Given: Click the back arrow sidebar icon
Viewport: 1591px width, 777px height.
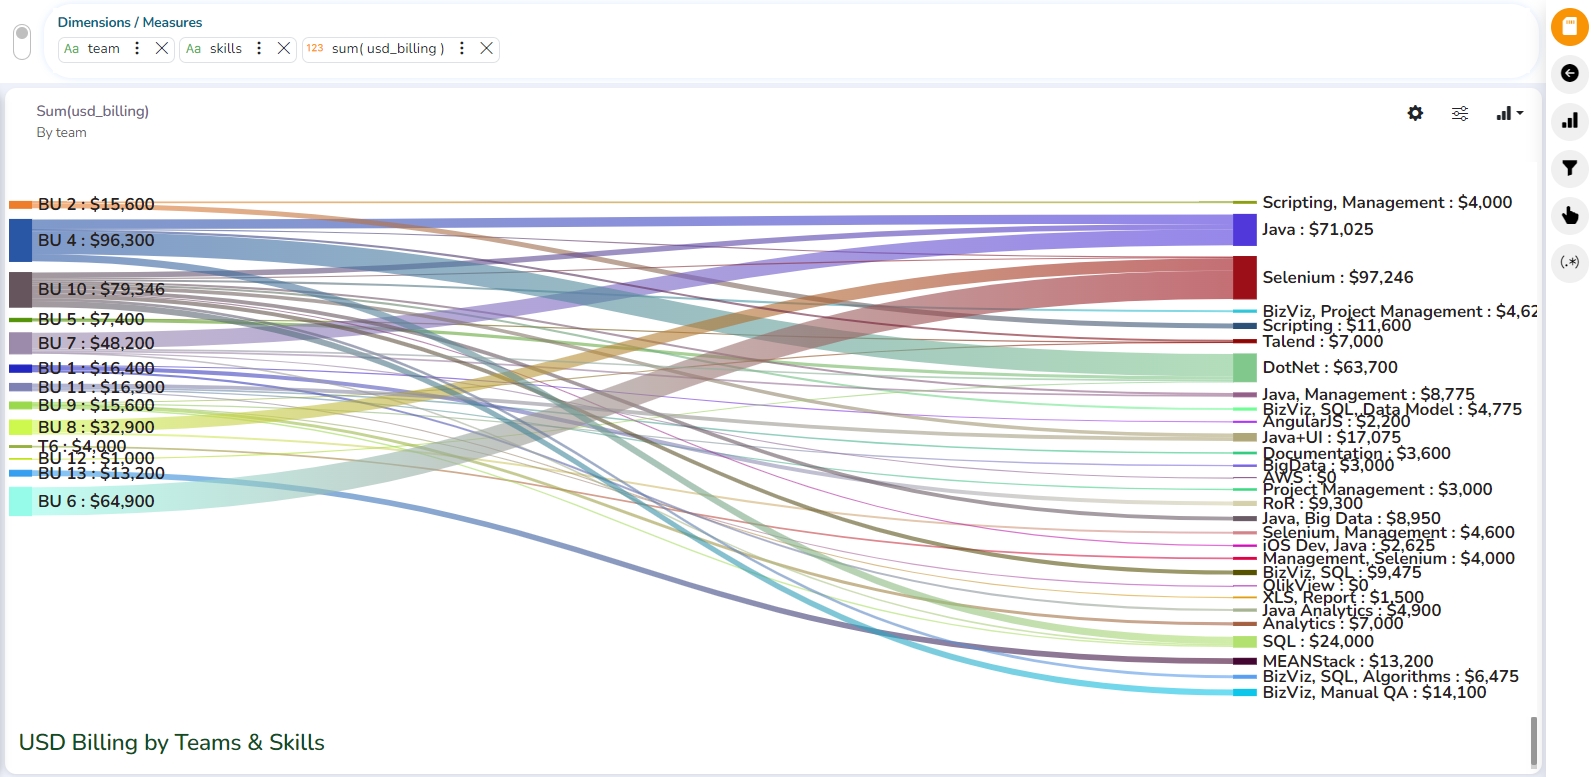Looking at the screenshot, I should (1569, 73).
